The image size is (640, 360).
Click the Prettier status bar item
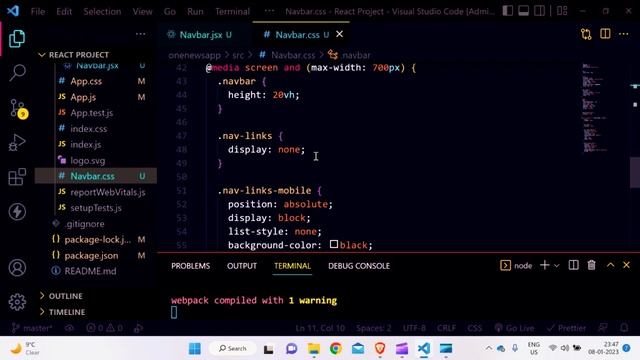tap(567, 328)
